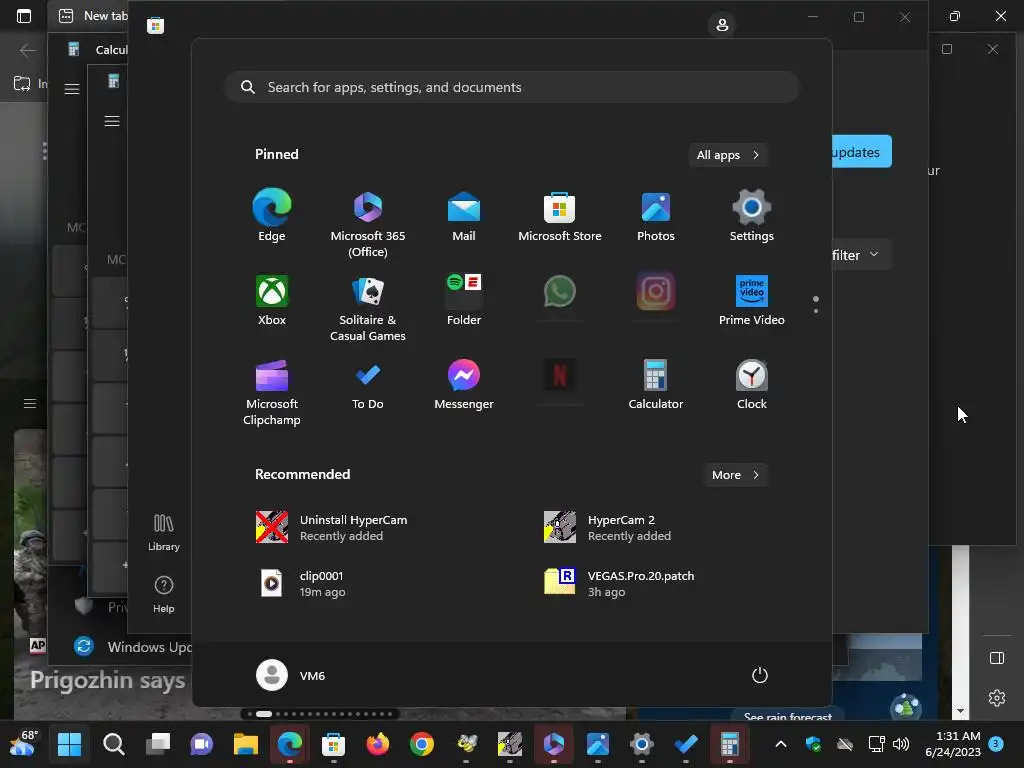Image resolution: width=1024 pixels, height=768 pixels.
Task: Open the Clock app
Action: 752,384
